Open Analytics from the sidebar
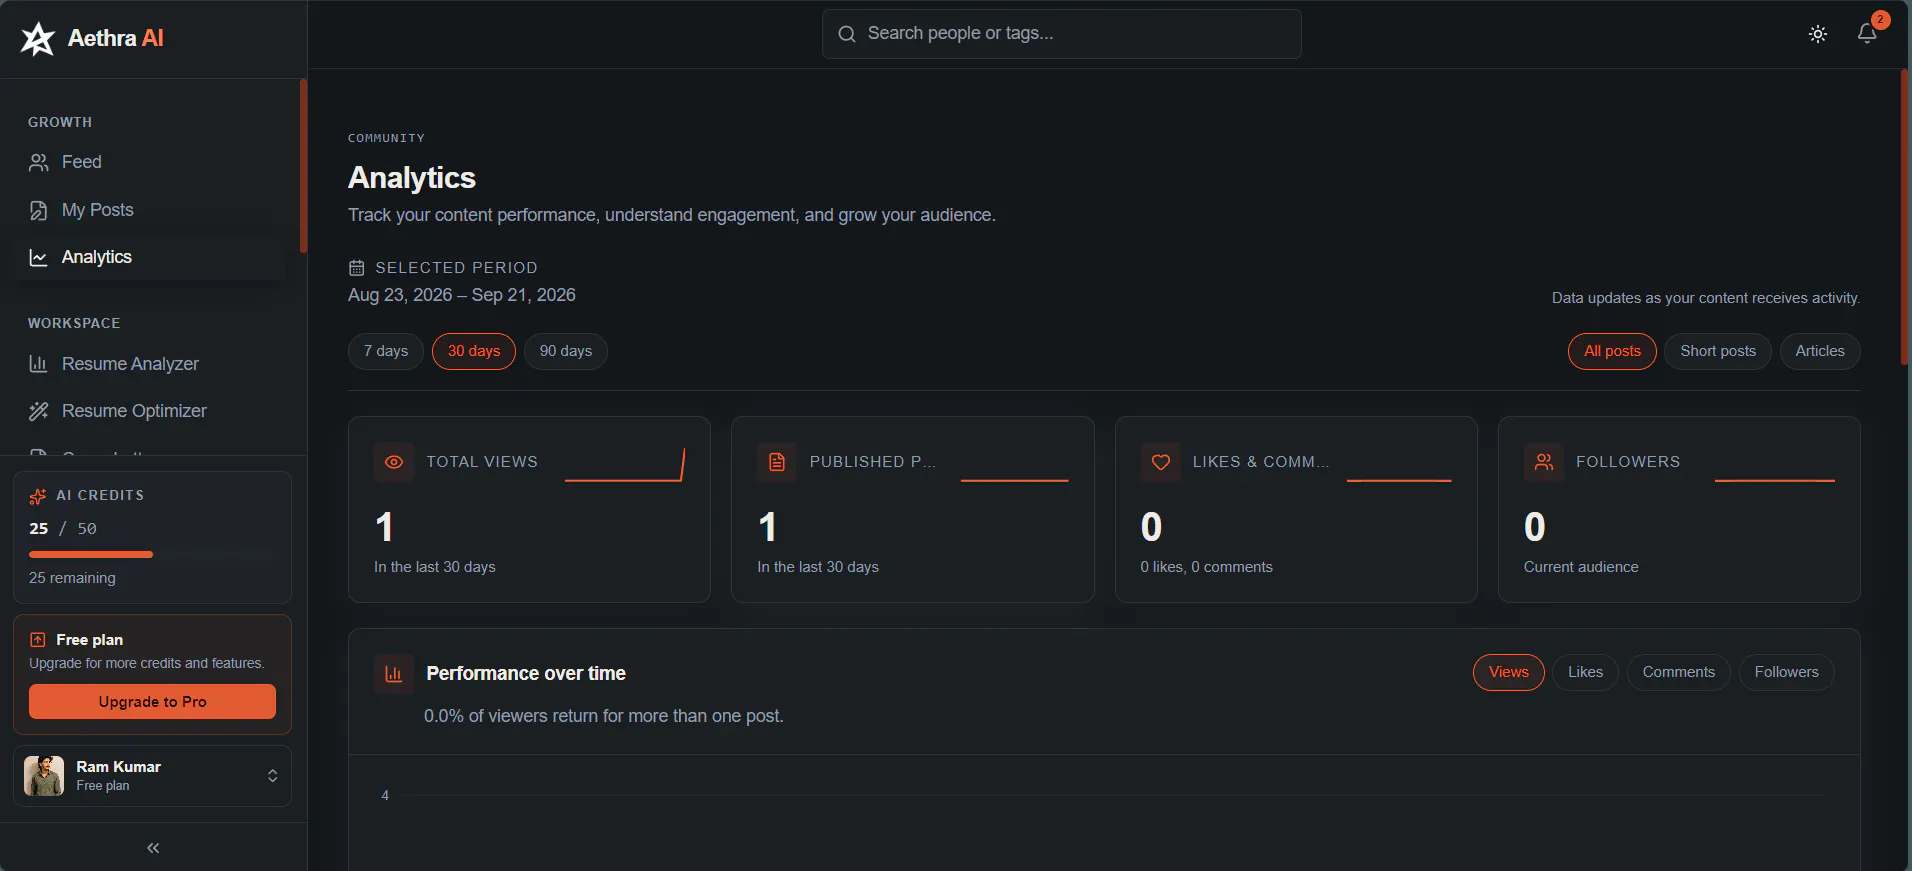The height and width of the screenshot is (871, 1912). (x=150, y=257)
